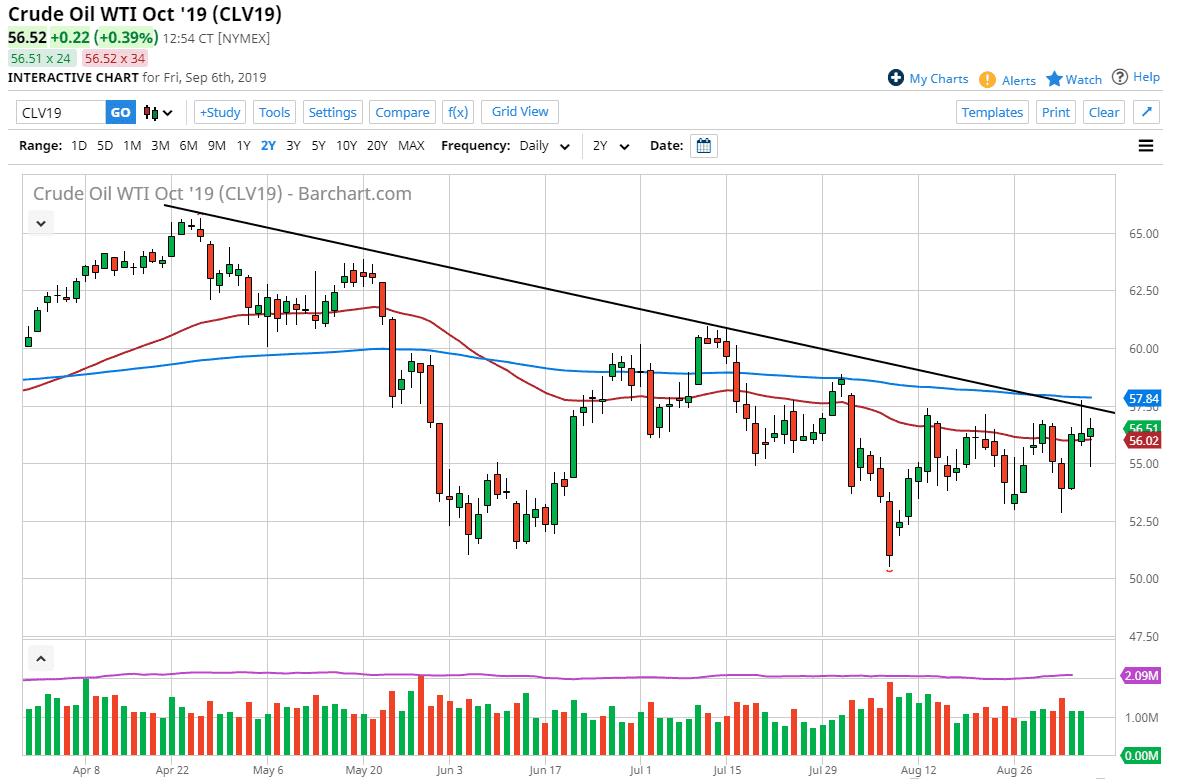
Task: Open the chart tools chevron on the plot
Action: [x=40, y=222]
